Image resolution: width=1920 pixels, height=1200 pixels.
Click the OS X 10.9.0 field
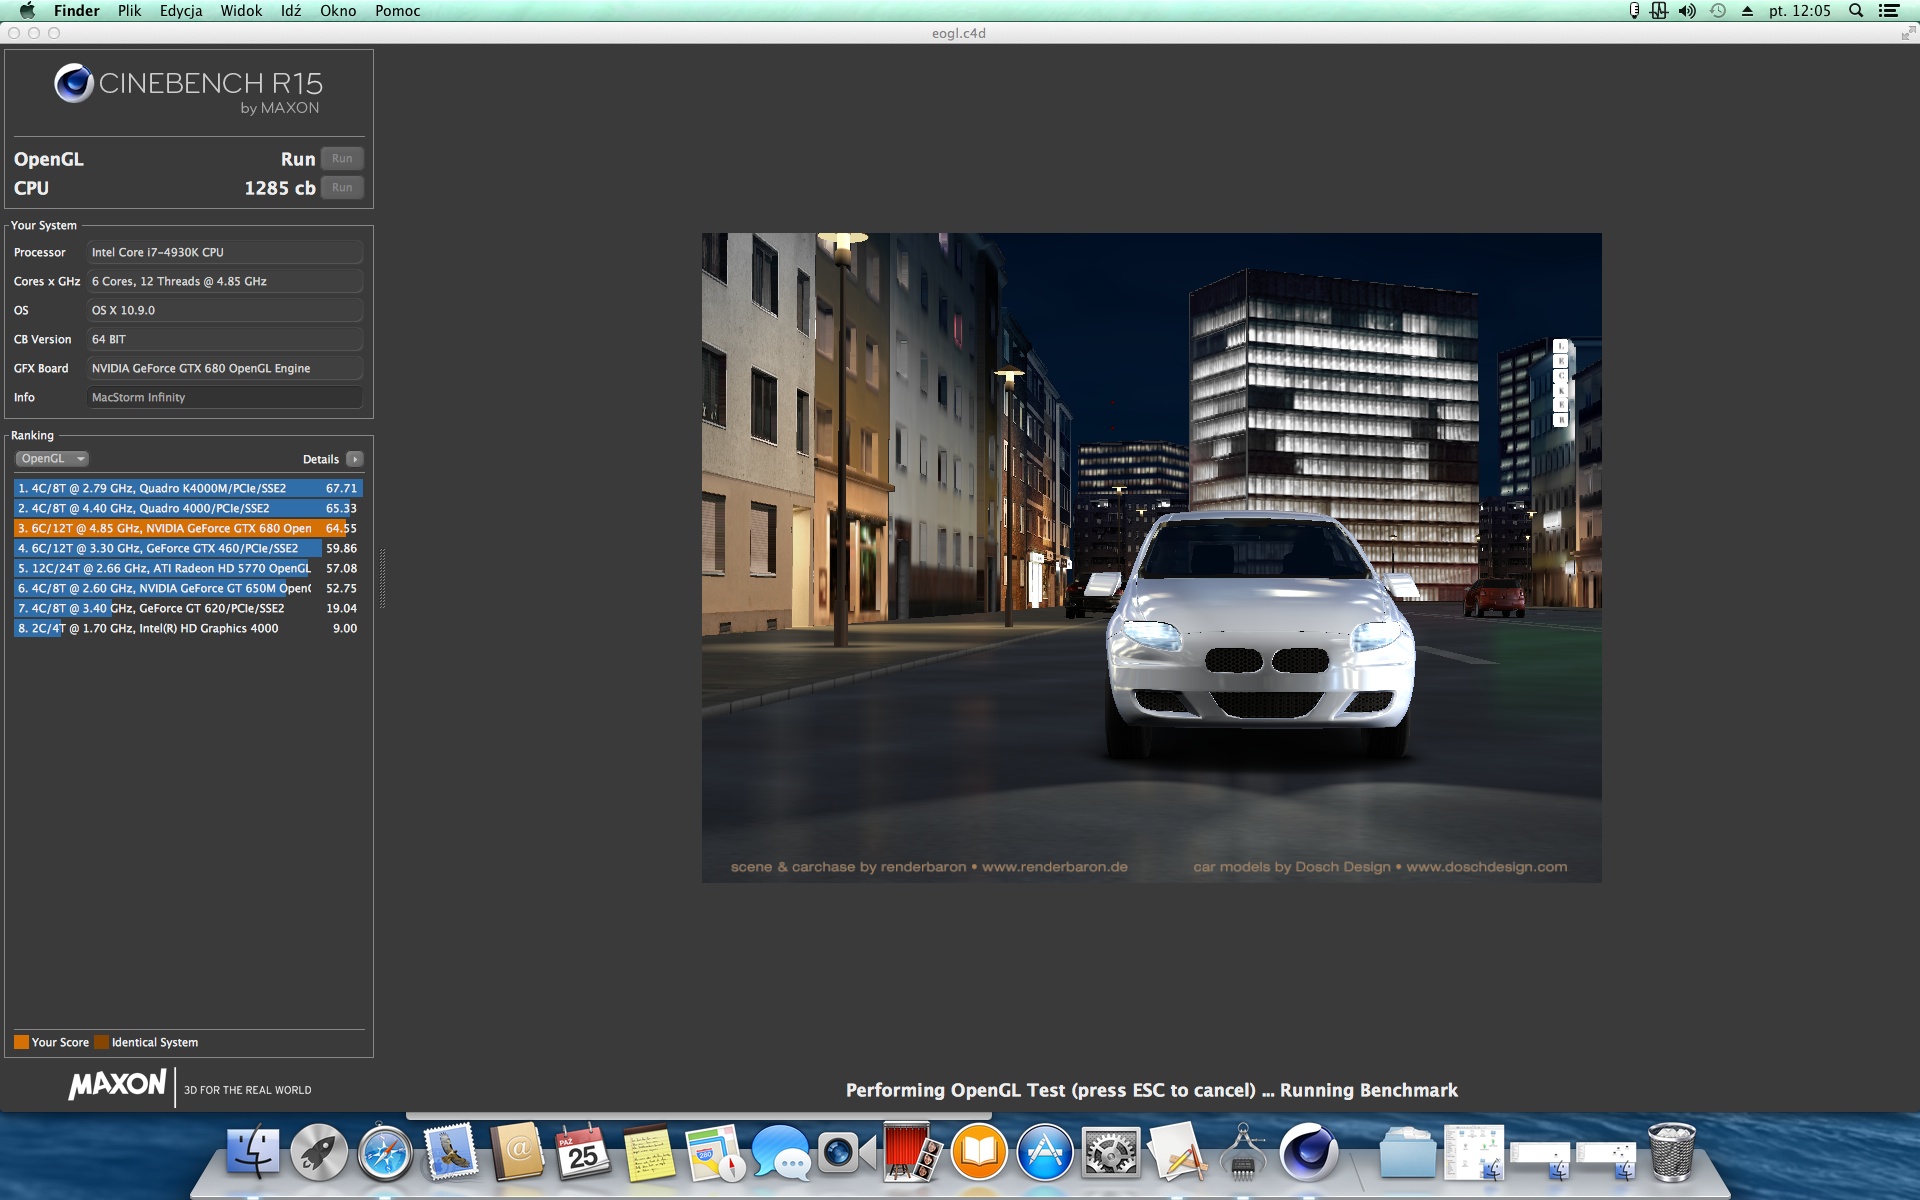coord(225,310)
